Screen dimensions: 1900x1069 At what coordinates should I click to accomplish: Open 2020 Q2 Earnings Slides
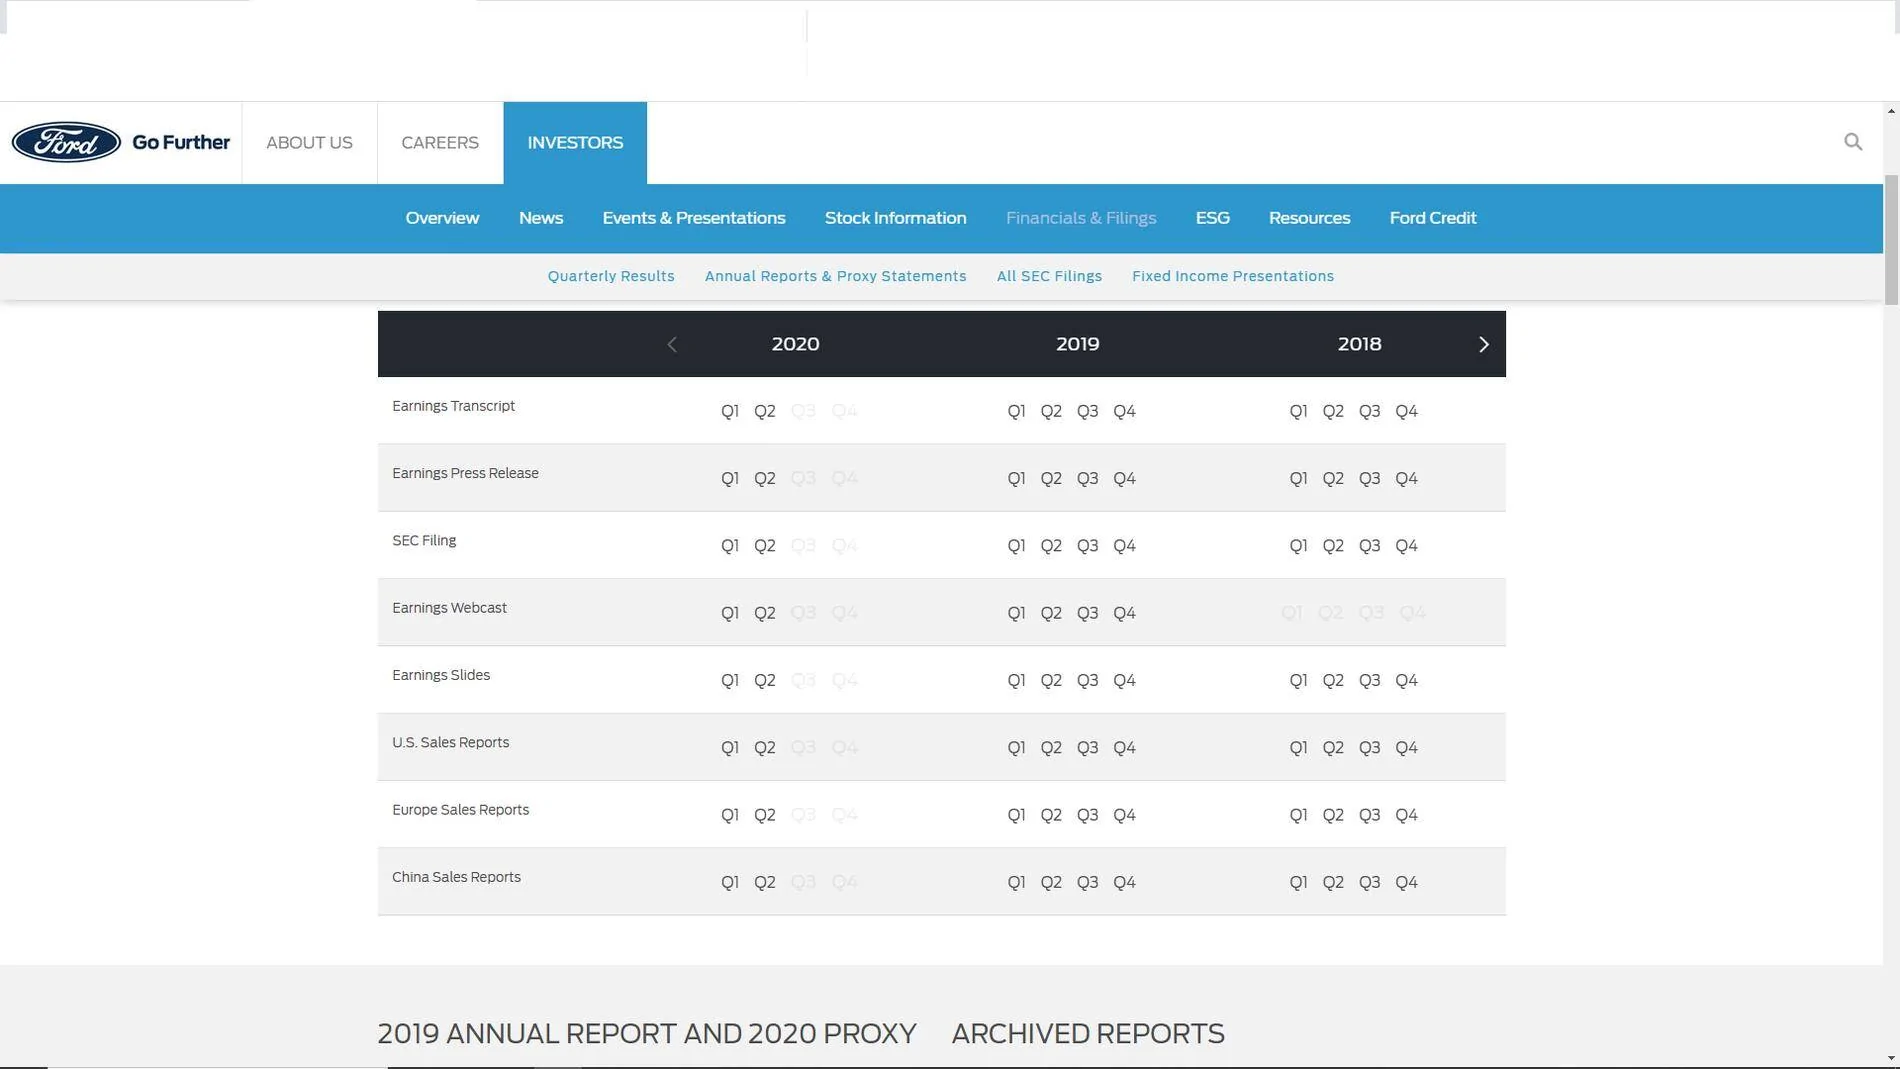765,680
